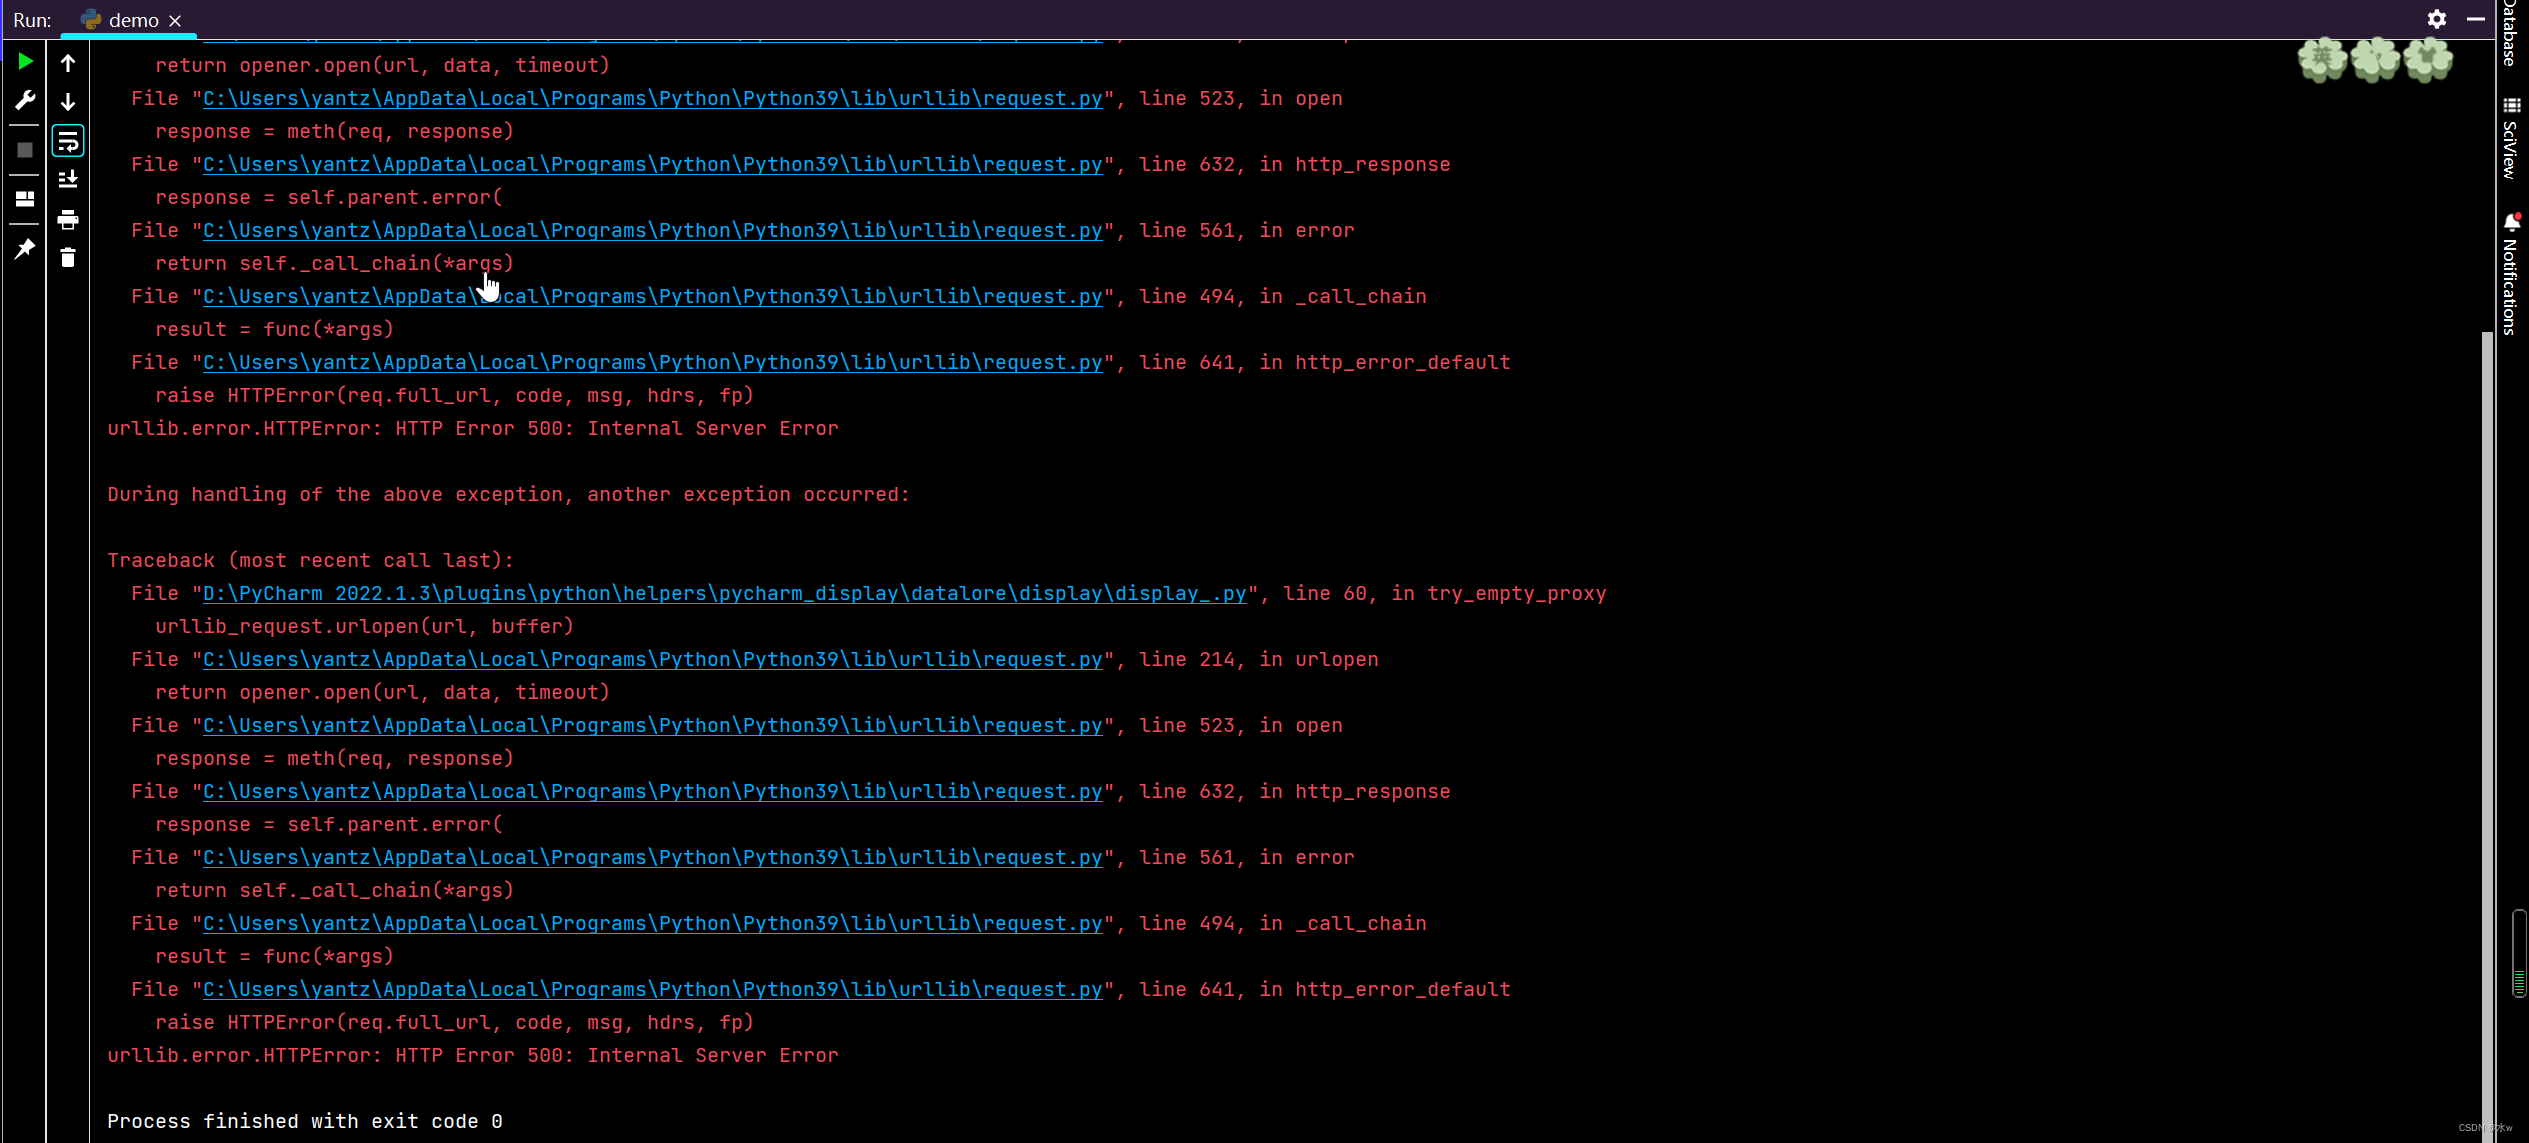Open the restore layout icon panel
Image resolution: width=2529 pixels, height=1143 pixels.
24,199
